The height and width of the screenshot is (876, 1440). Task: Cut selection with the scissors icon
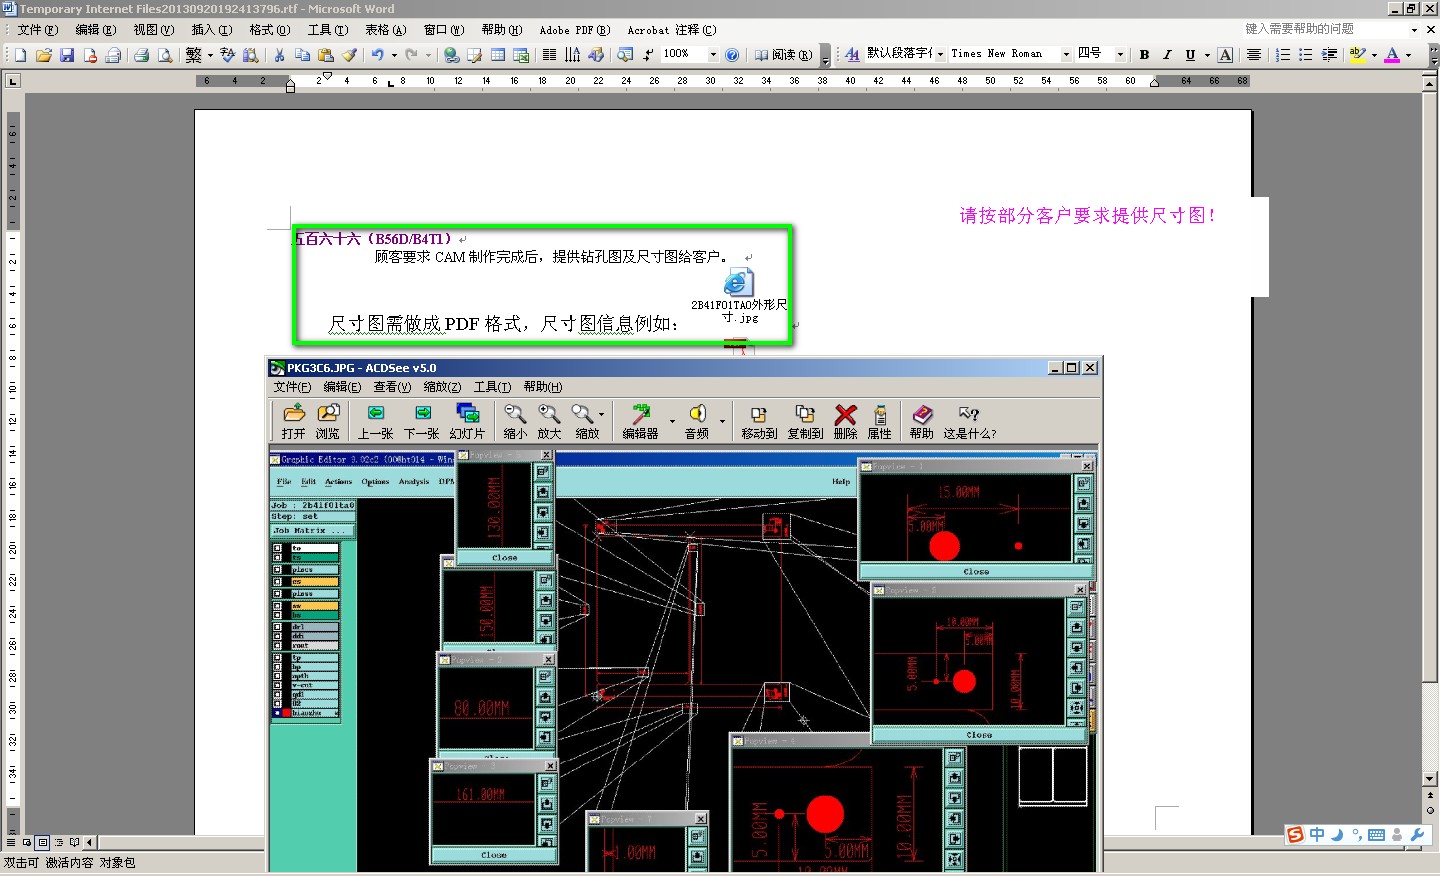[280, 55]
